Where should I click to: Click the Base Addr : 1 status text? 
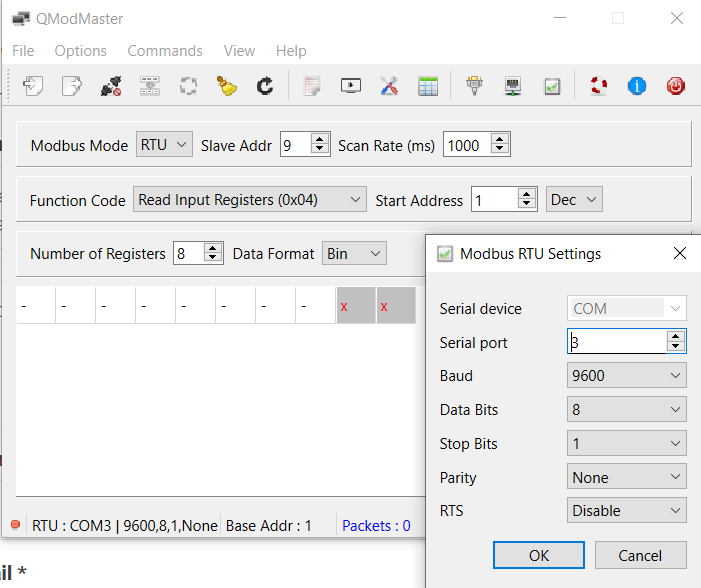pos(268,525)
